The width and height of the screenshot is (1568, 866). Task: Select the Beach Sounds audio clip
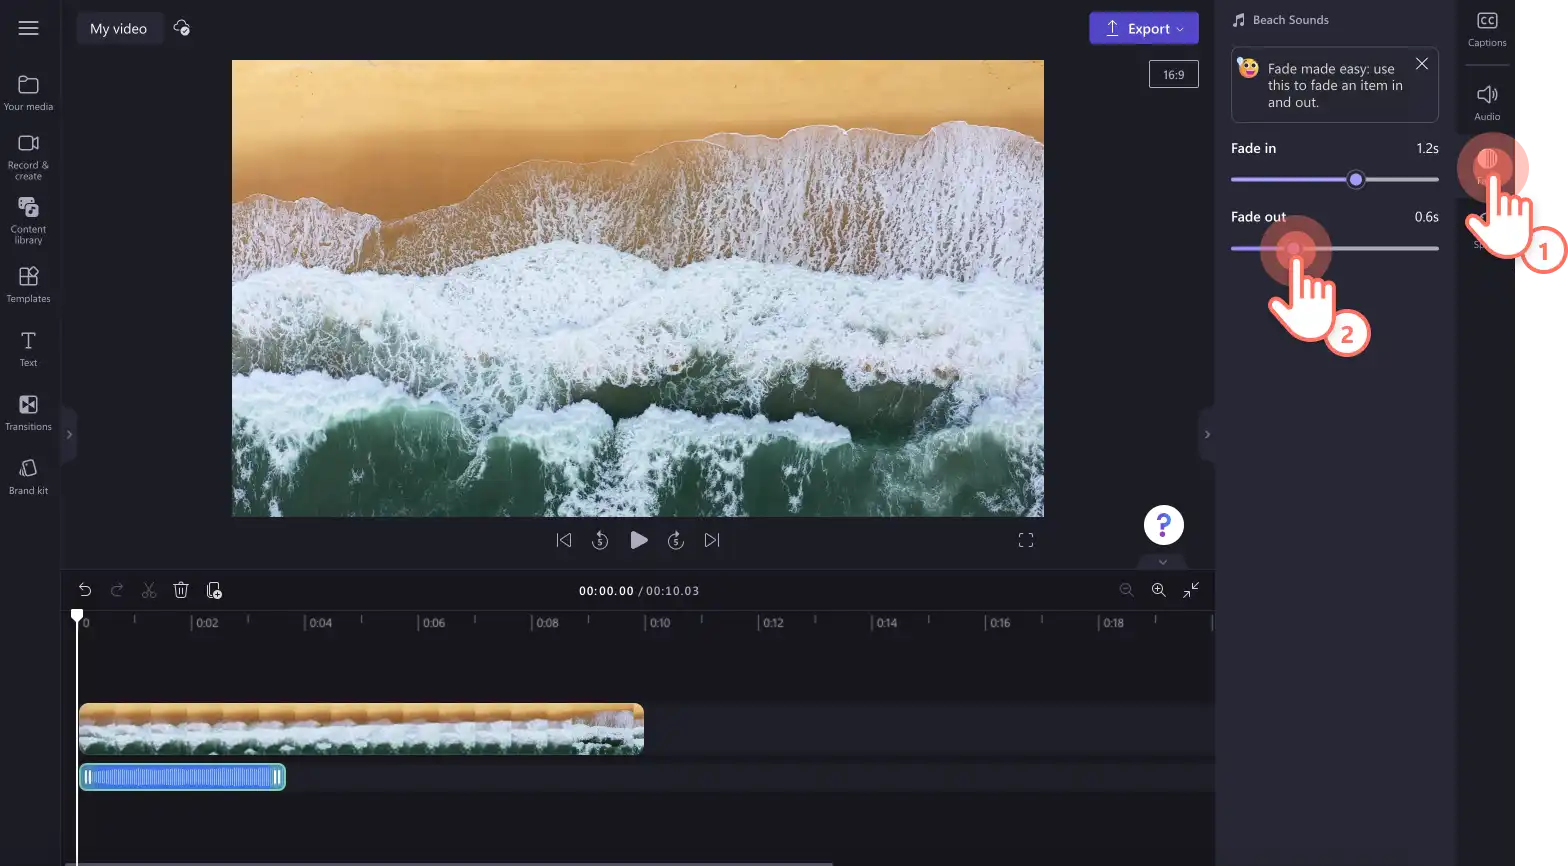pyautogui.click(x=182, y=777)
